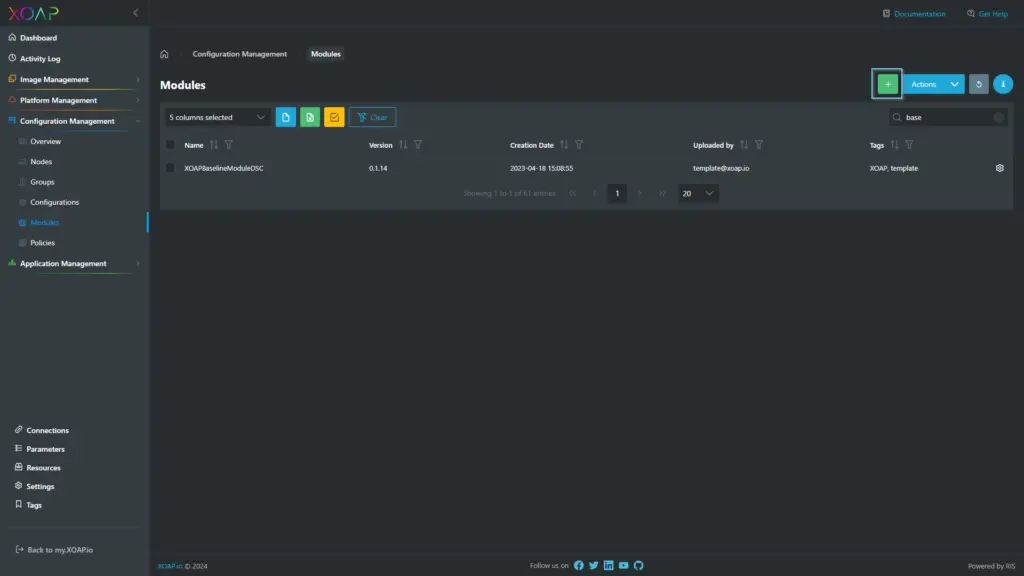The width and height of the screenshot is (1024, 576).
Task: Go to Nodes page
Action: click(40, 162)
